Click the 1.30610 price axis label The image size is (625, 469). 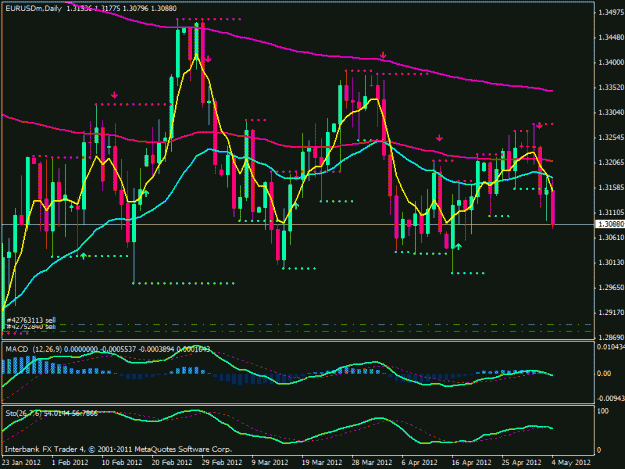[611, 238]
